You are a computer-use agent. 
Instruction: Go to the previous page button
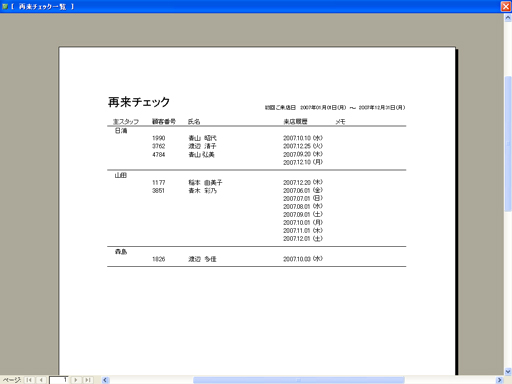41,380
